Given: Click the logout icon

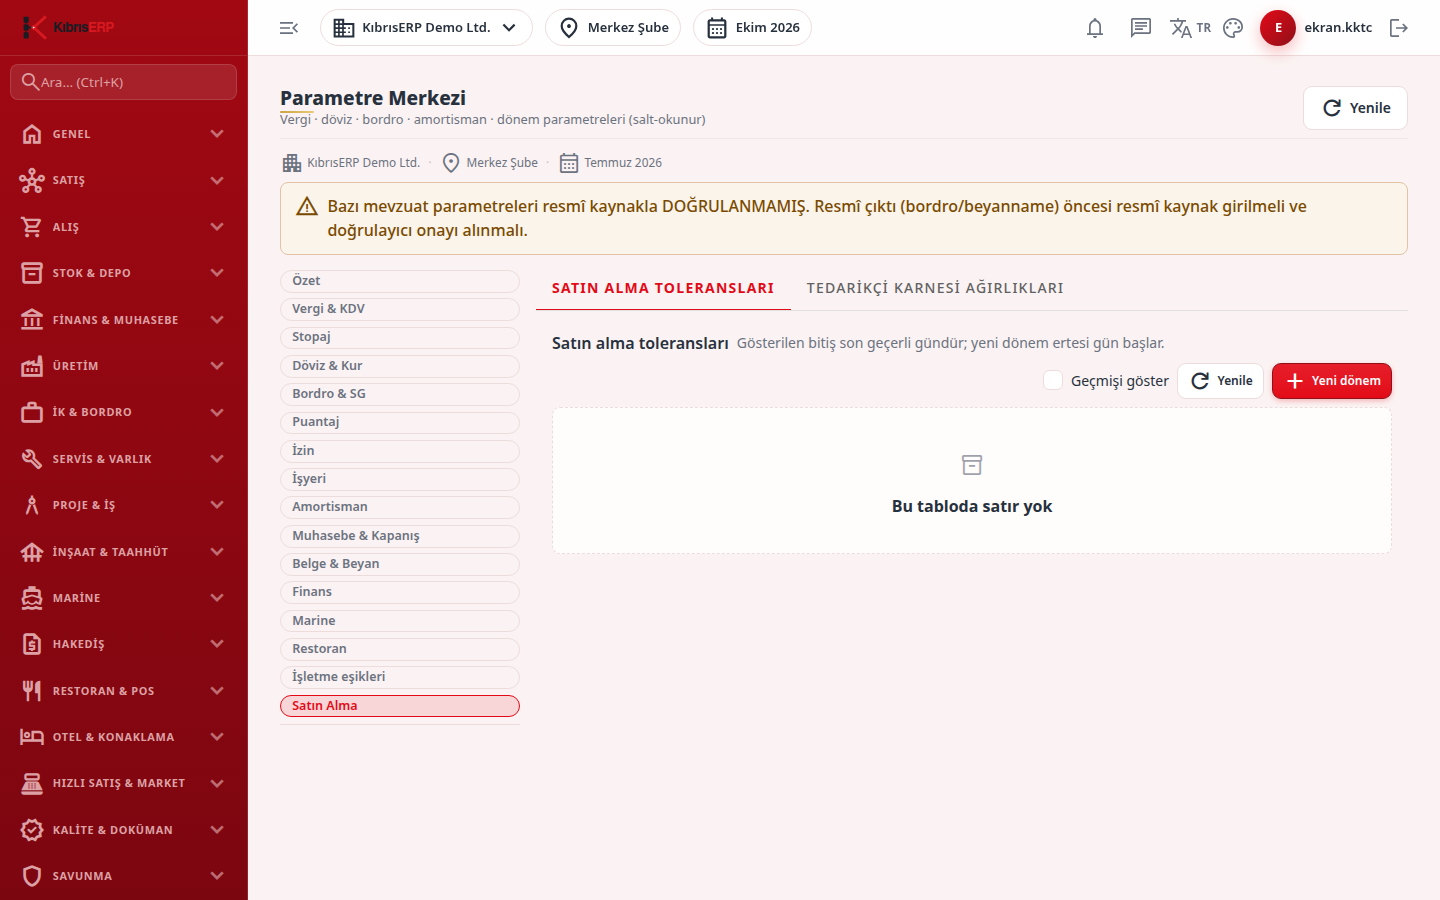Looking at the screenshot, I should click(x=1399, y=28).
